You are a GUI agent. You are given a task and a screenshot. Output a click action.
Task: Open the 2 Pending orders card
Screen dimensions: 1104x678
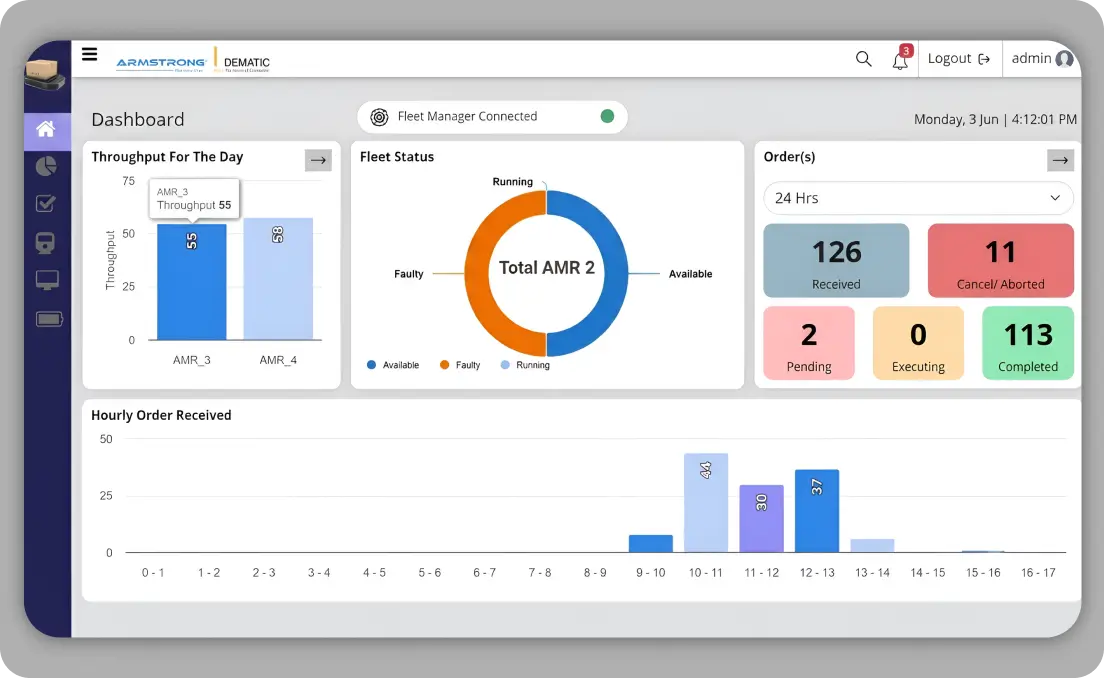tap(809, 343)
